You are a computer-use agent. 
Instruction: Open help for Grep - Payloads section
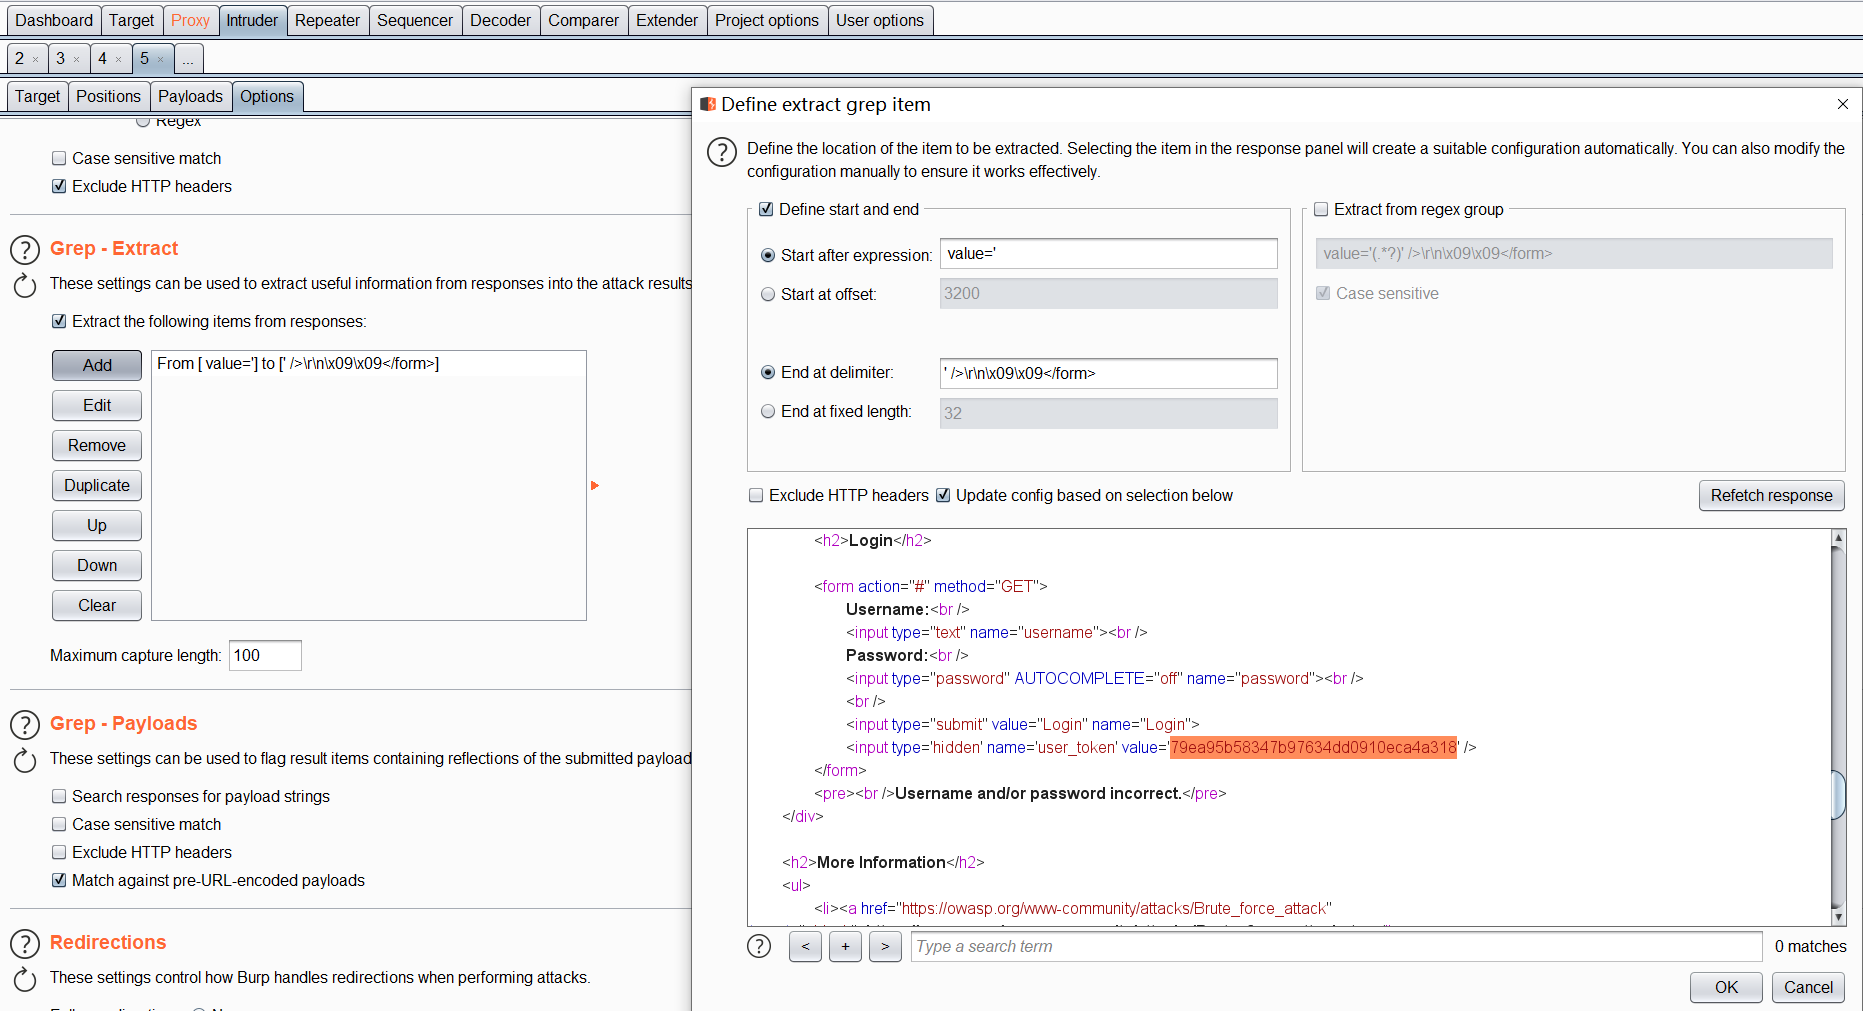pyautogui.click(x=25, y=724)
